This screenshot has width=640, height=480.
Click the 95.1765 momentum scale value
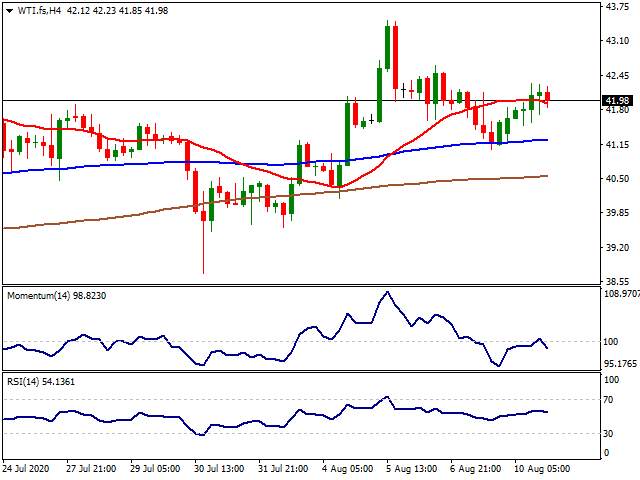(620, 364)
